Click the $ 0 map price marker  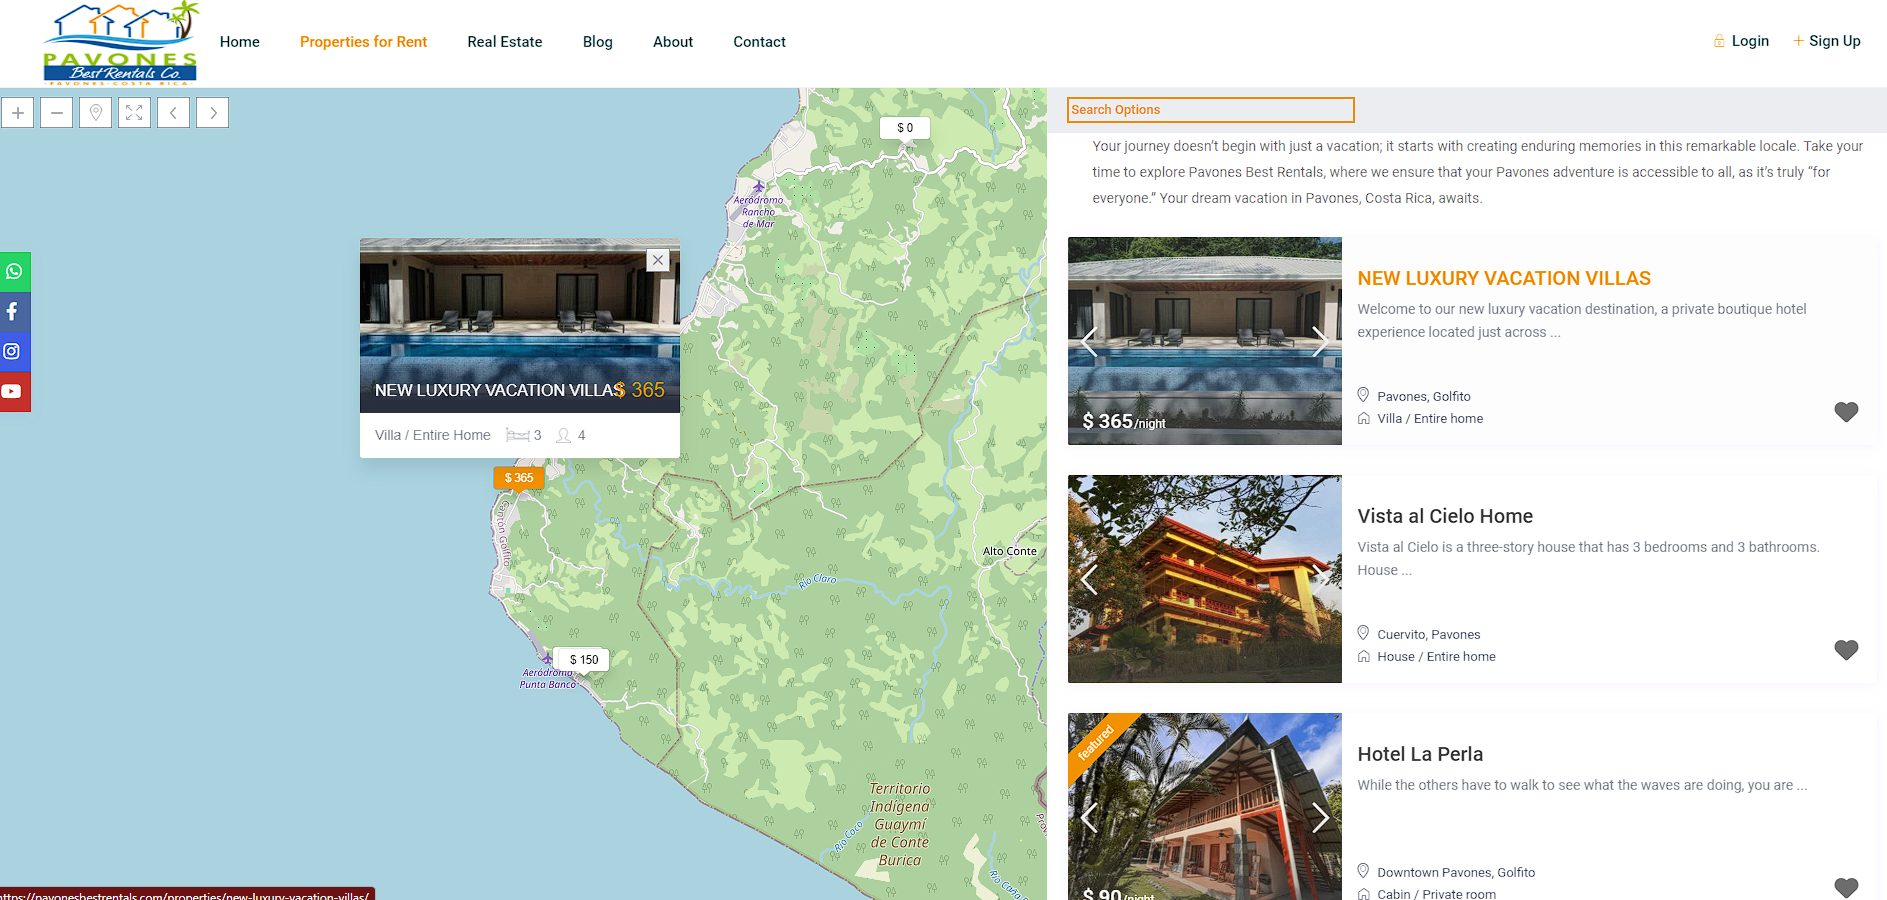pos(905,128)
